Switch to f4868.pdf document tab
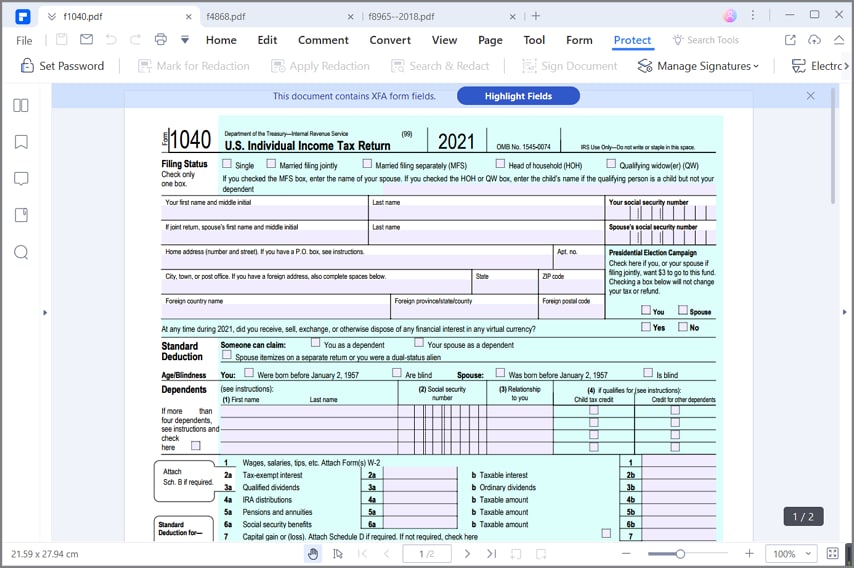This screenshot has width=854, height=568. pyautogui.click(x=226, y=17)
